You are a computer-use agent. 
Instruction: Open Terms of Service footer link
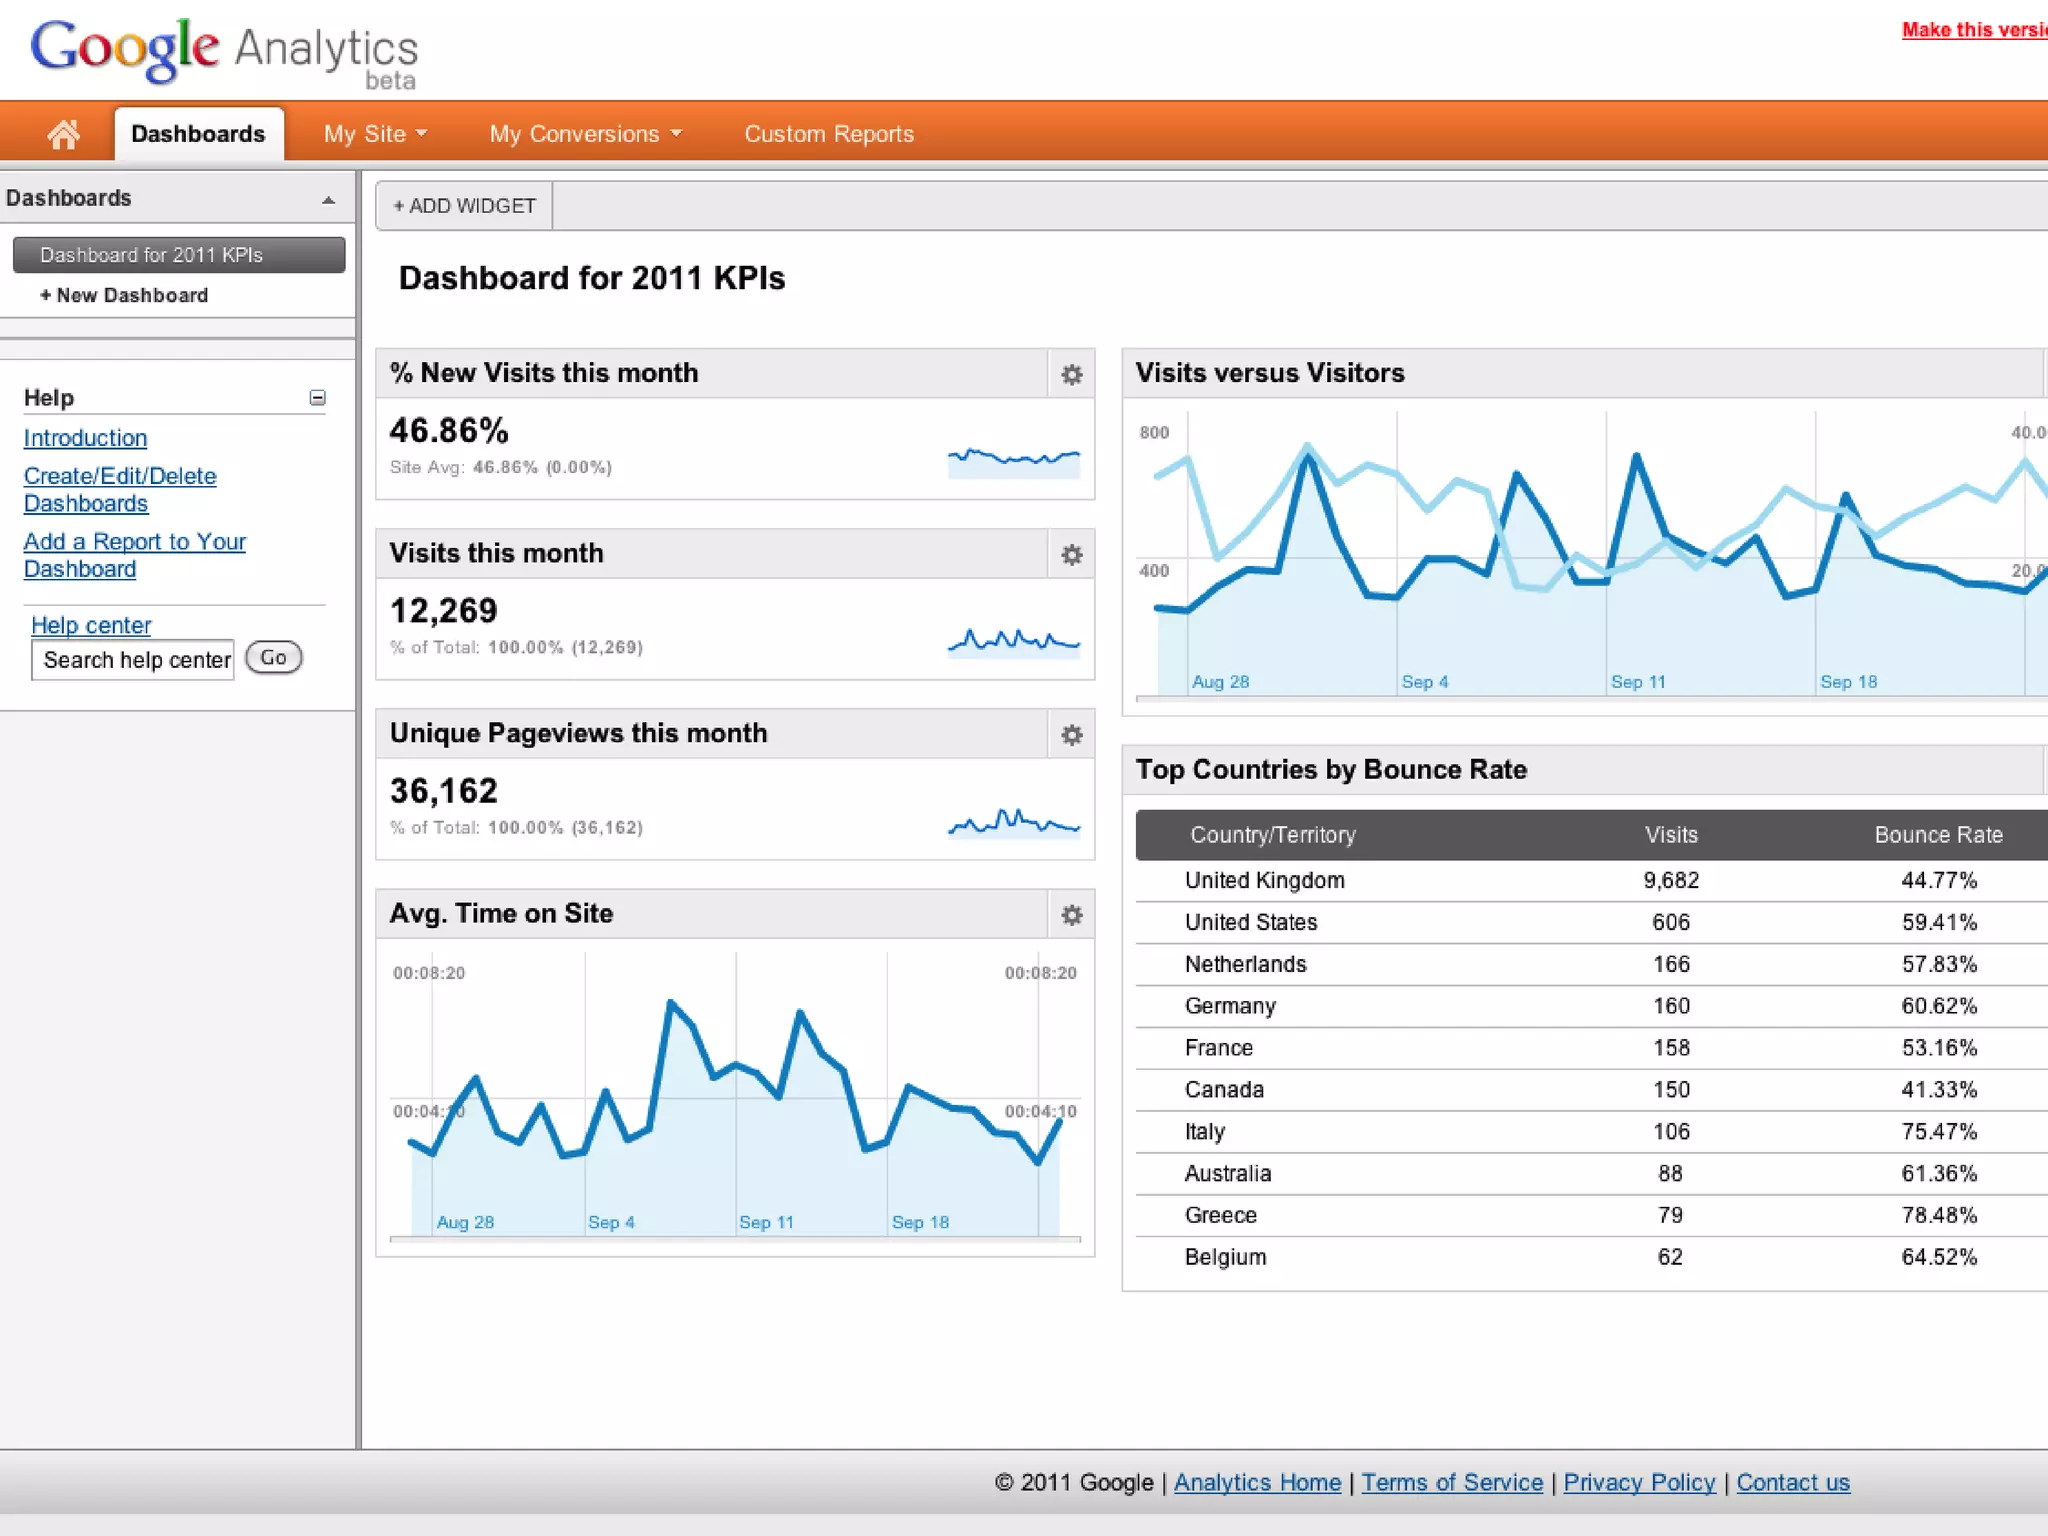point(1451,1482)
